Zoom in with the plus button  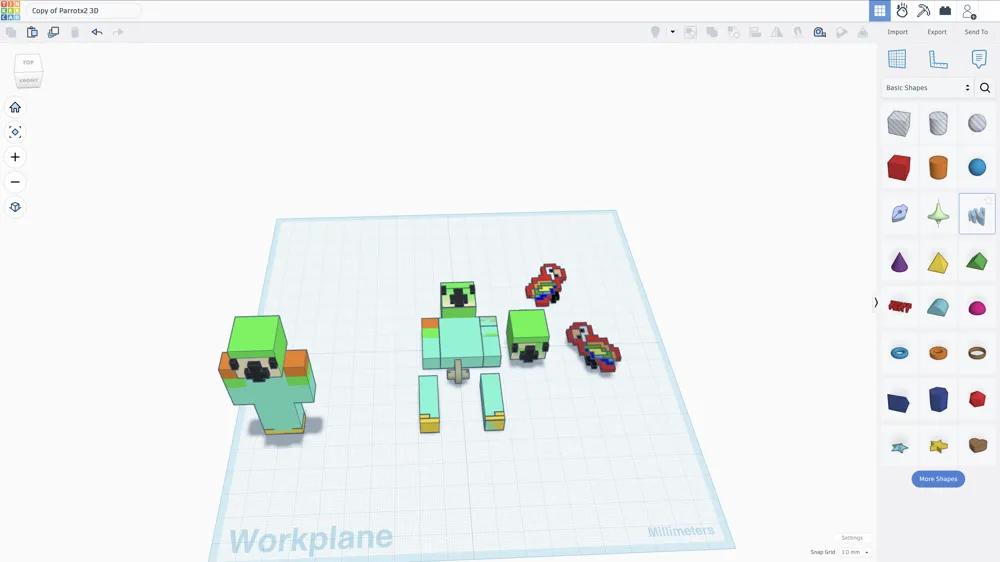coord(15,157)
